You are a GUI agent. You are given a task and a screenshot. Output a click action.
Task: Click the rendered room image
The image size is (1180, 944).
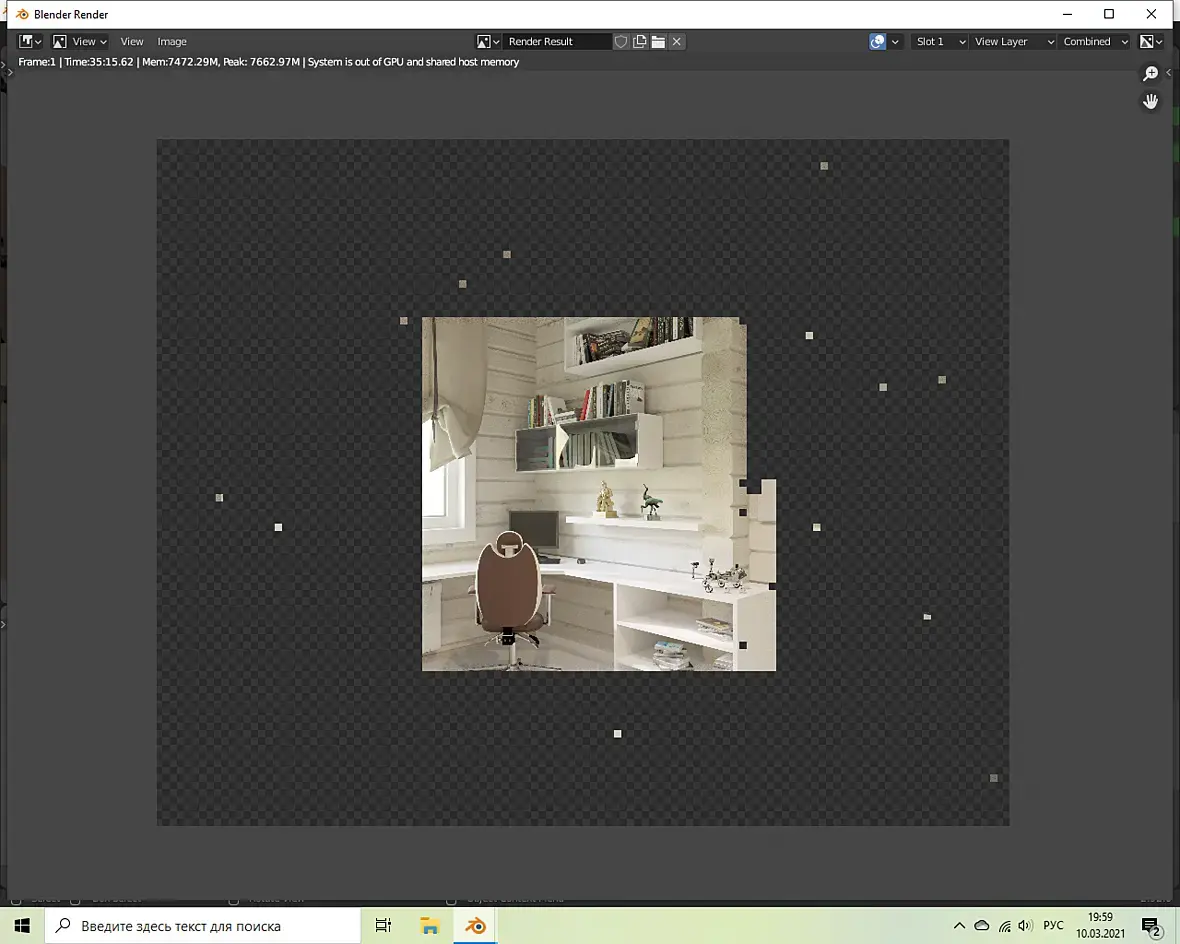pos(598,493)
